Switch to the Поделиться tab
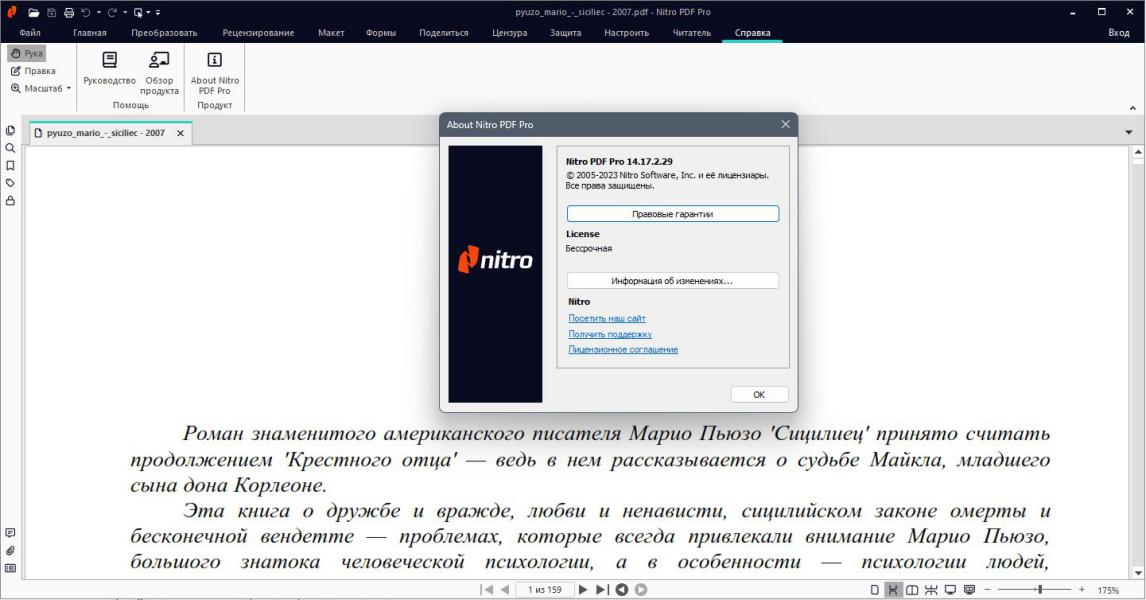The image size is (1146, 600). pos(444,33)
